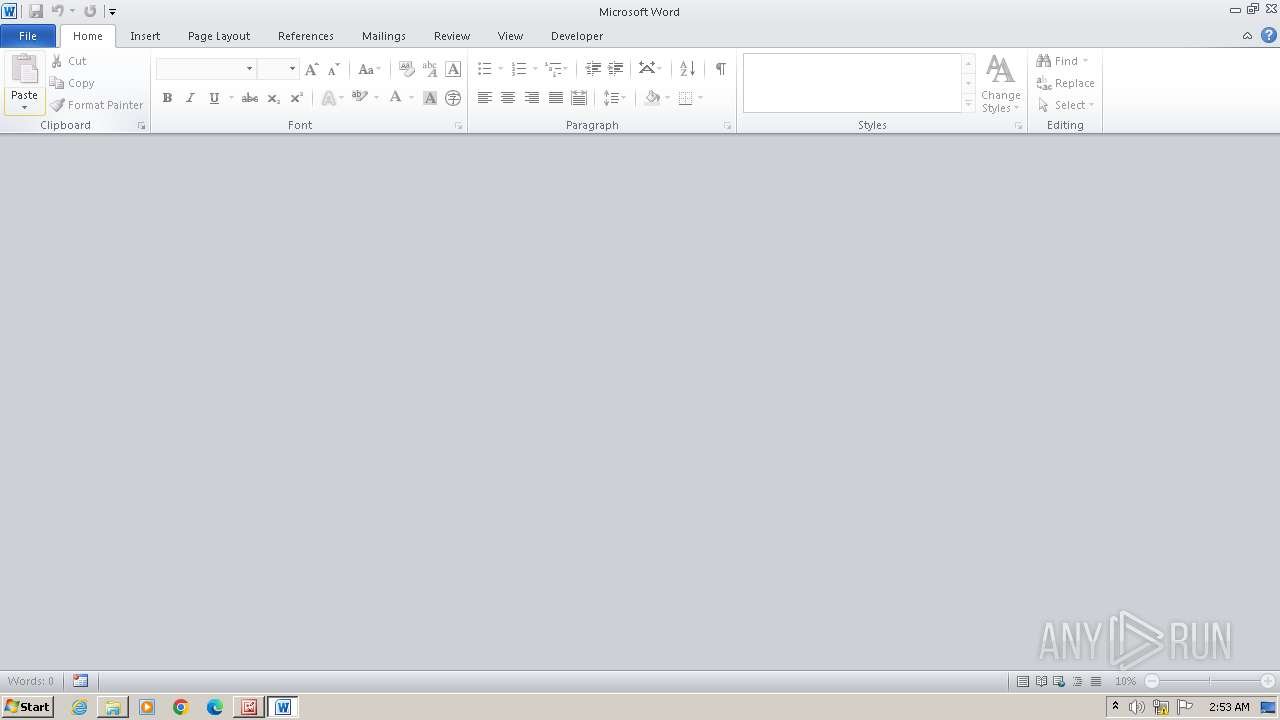Open the font name dropdown
Image resolution: width=1280 pixels, height=720 pixels.
[x=249, y=69]
